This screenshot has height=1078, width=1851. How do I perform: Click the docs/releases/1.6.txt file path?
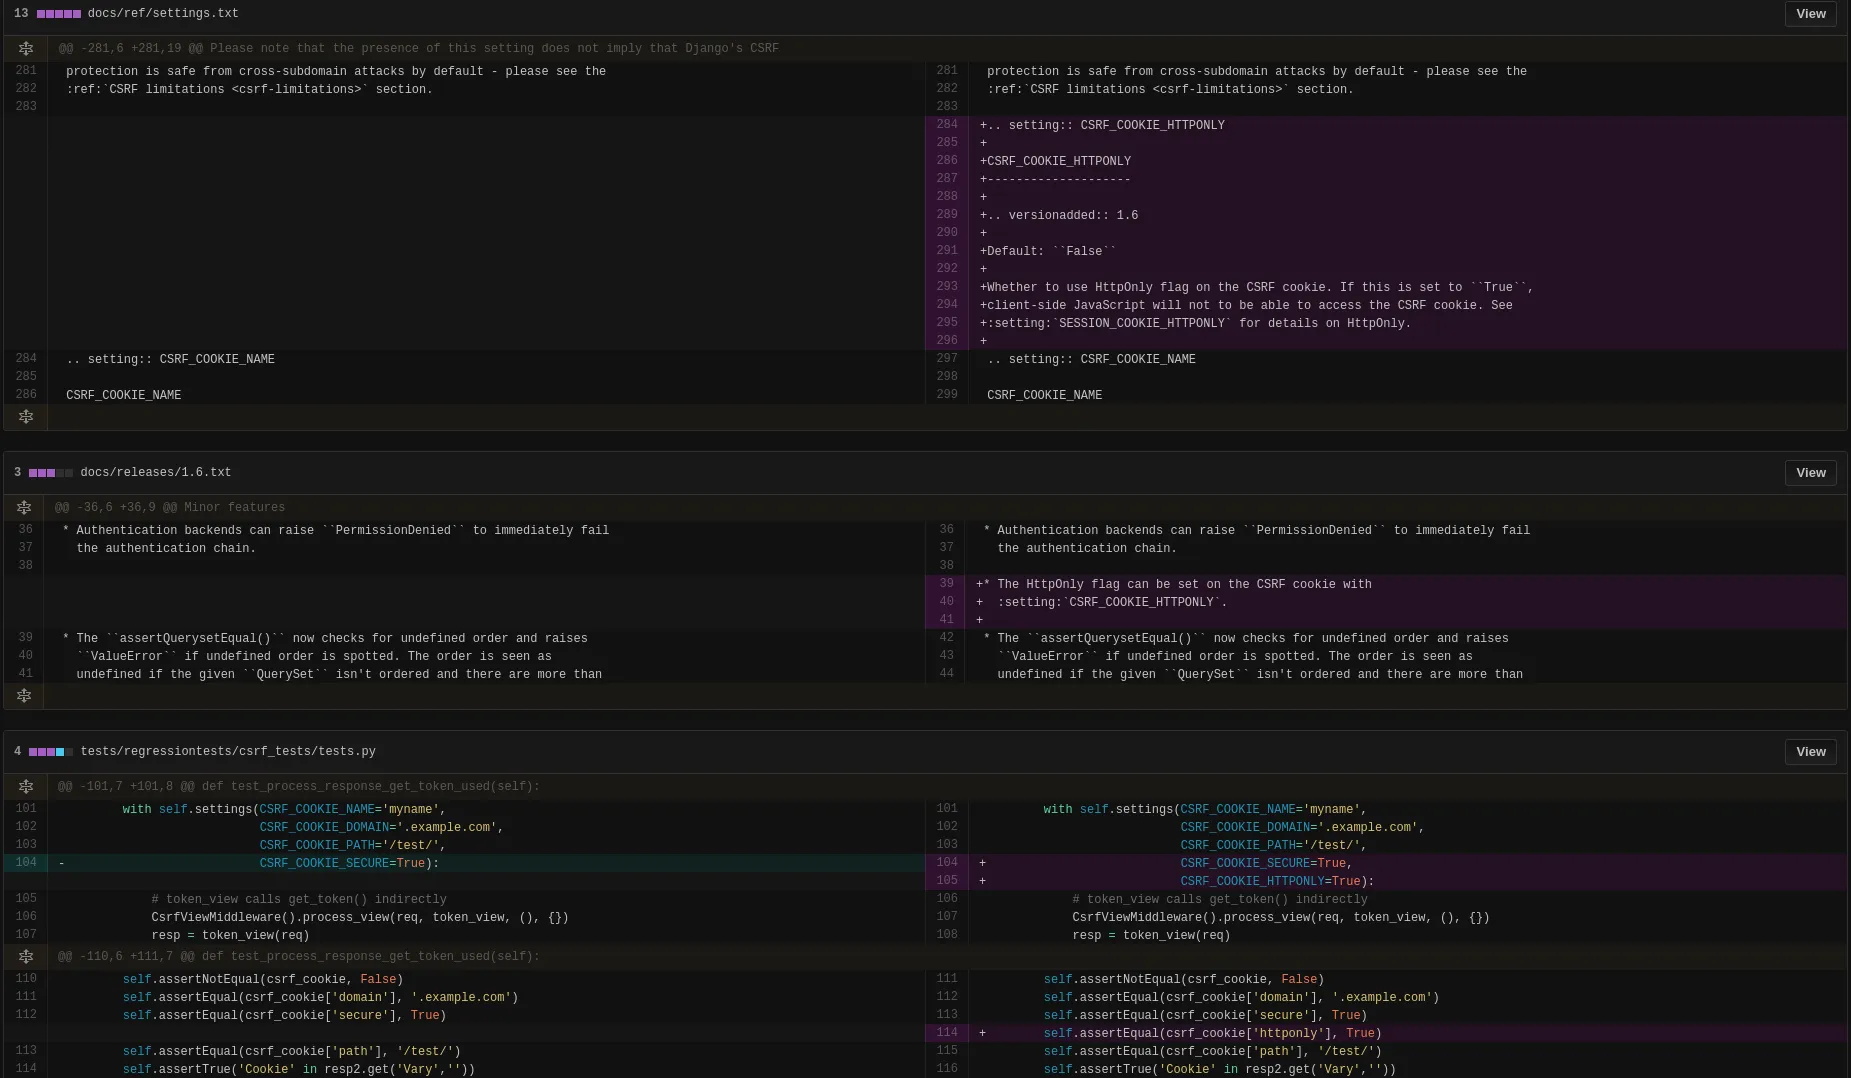[156, 473]
